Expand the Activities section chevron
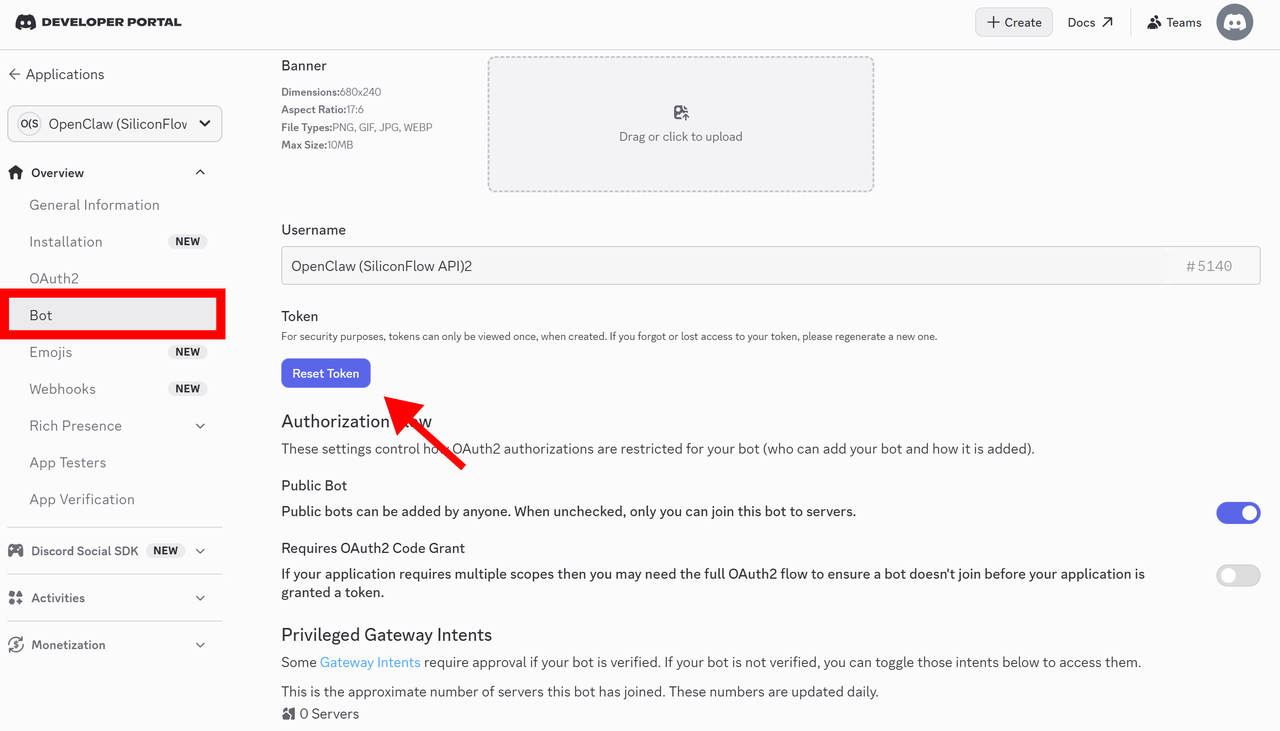Viewport: 1280px width, 731px height. click(200, 598)
